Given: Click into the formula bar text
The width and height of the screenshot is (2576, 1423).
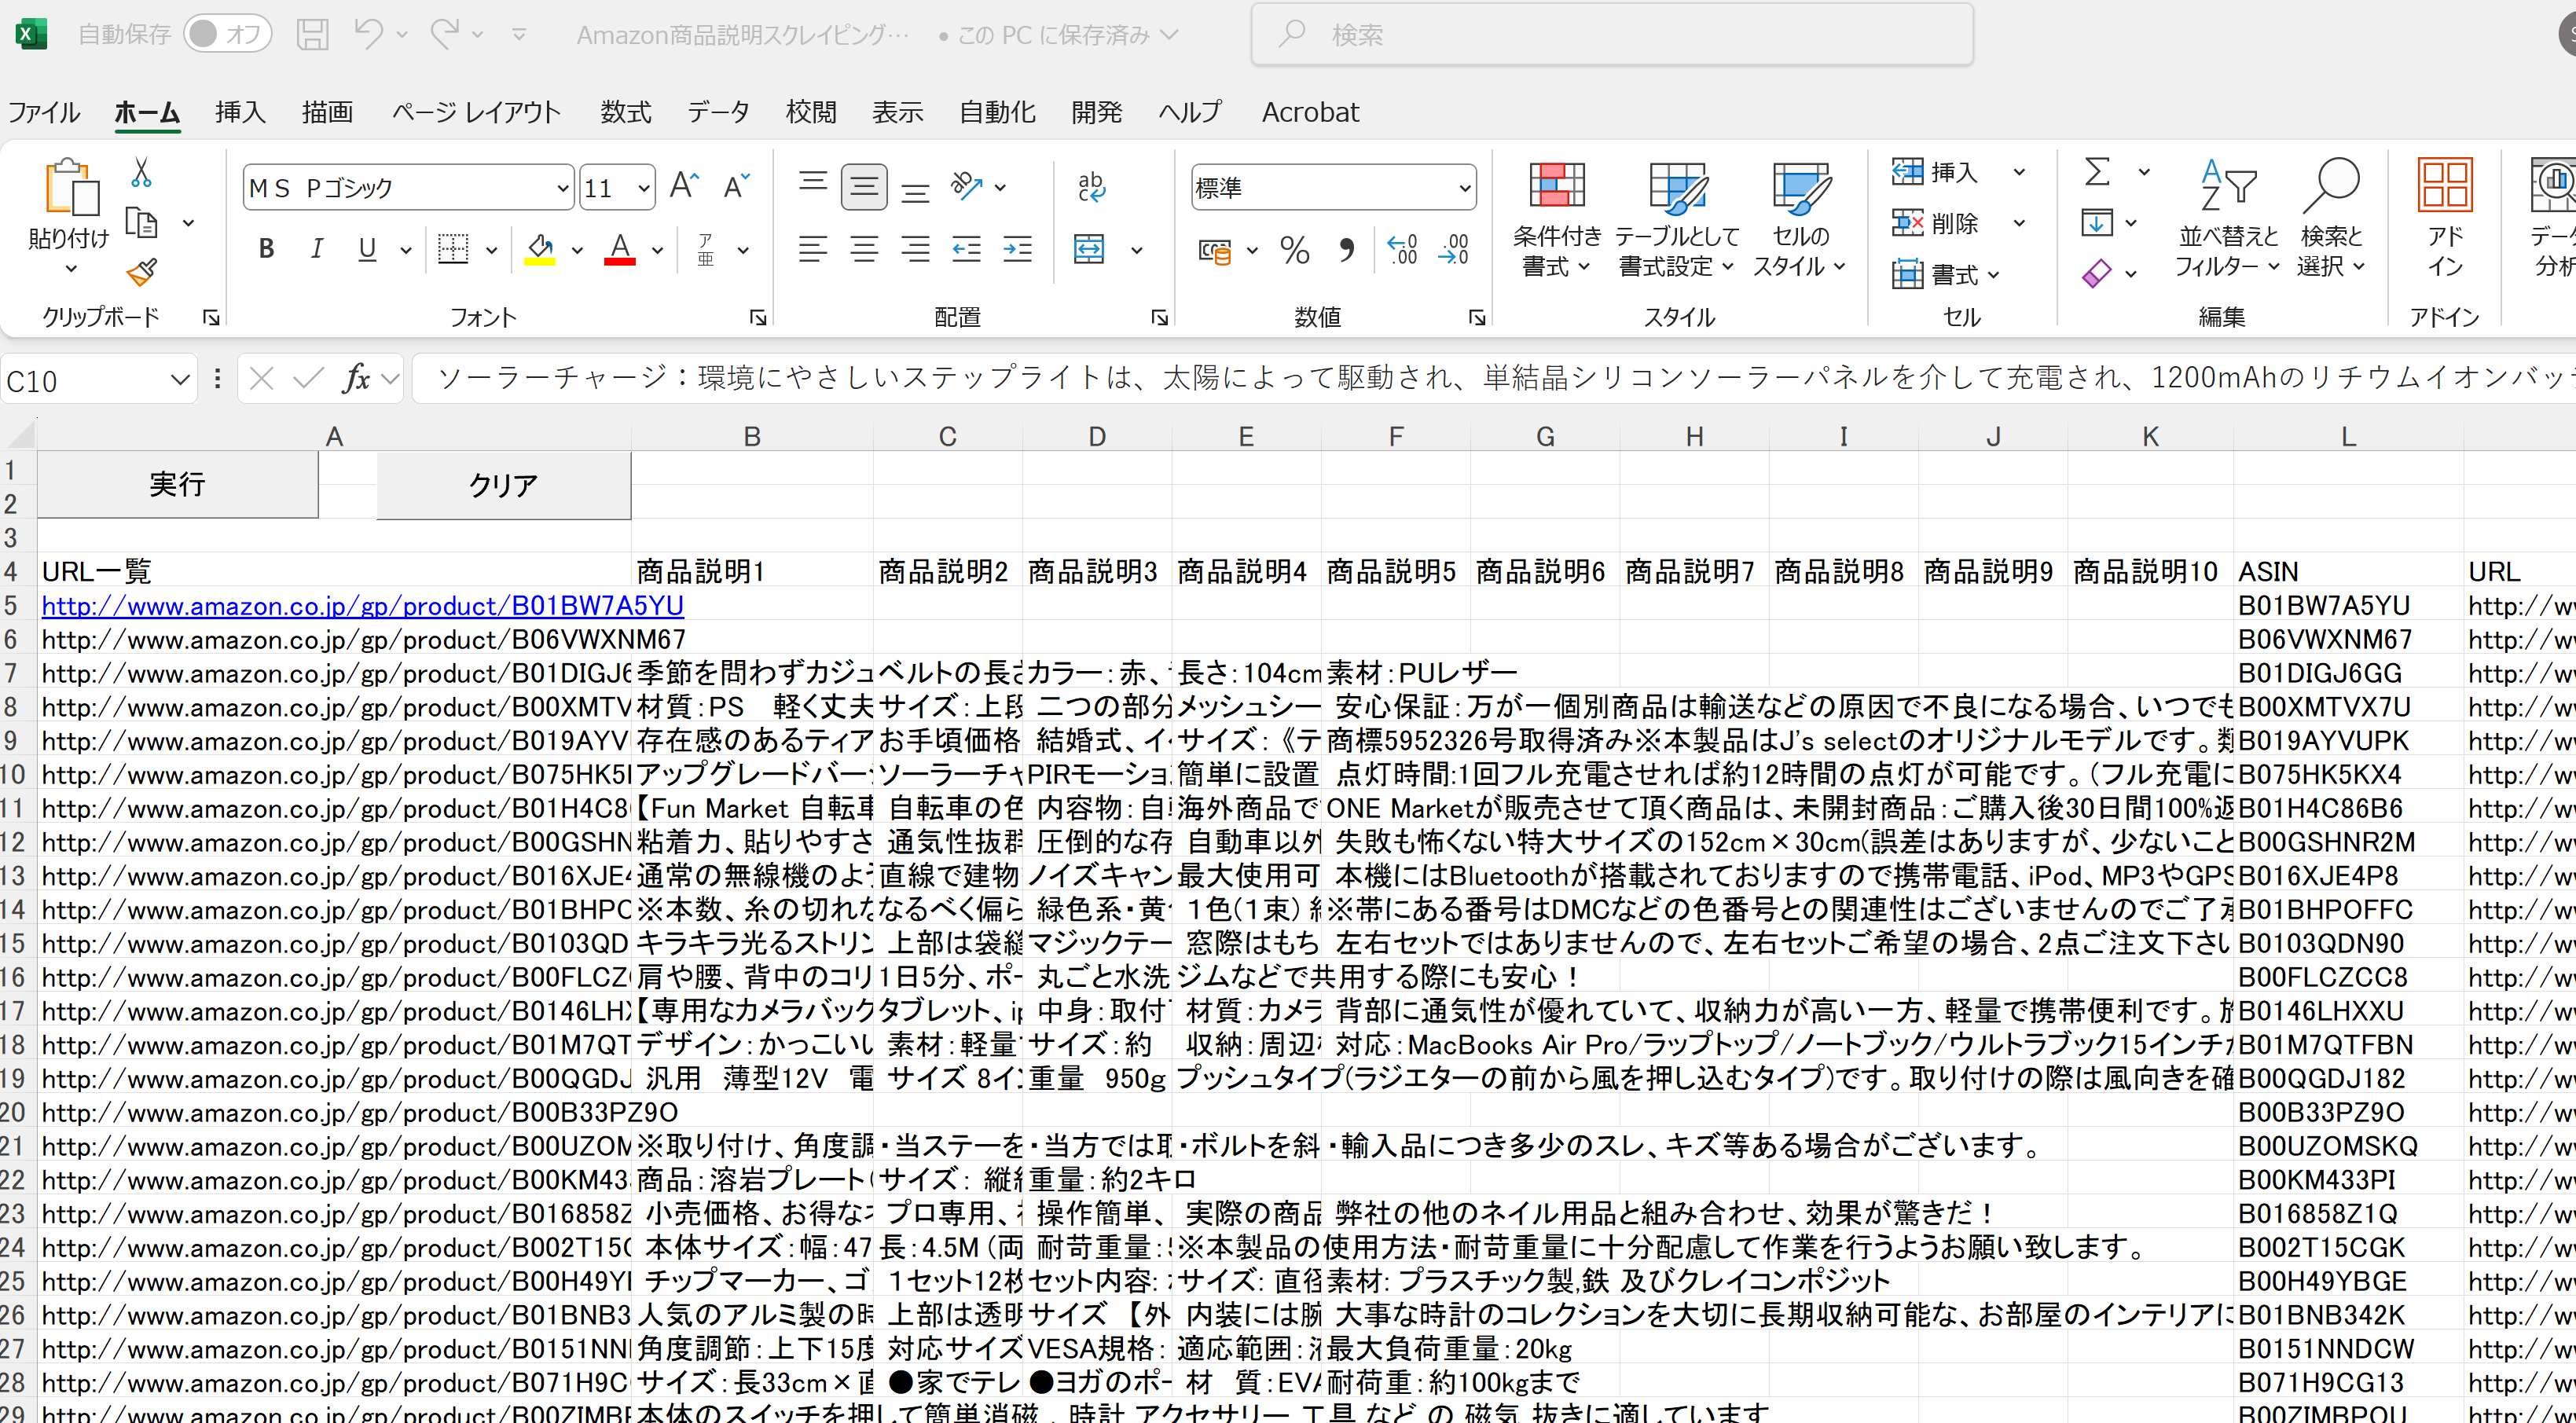Looking at the screenshot, I should [1494, 378].
